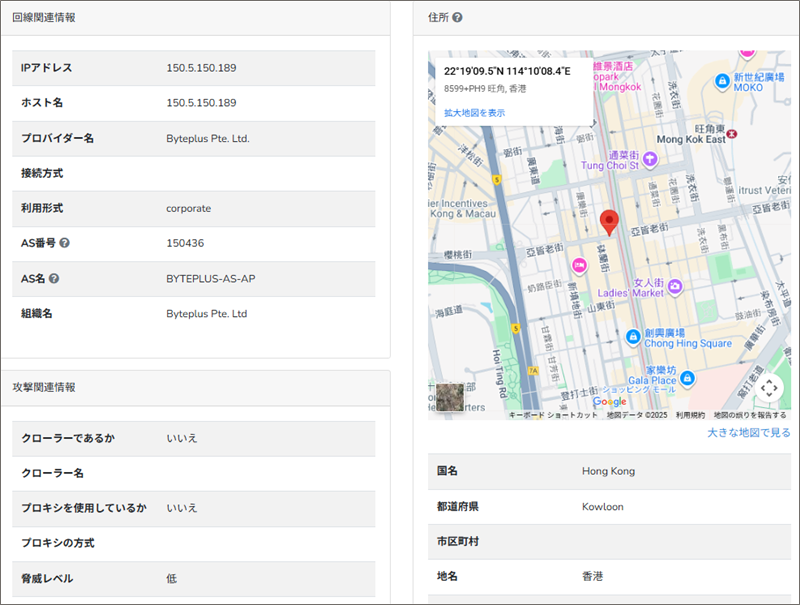
Task: Click the help icon beside 住所
Action: 457,18
